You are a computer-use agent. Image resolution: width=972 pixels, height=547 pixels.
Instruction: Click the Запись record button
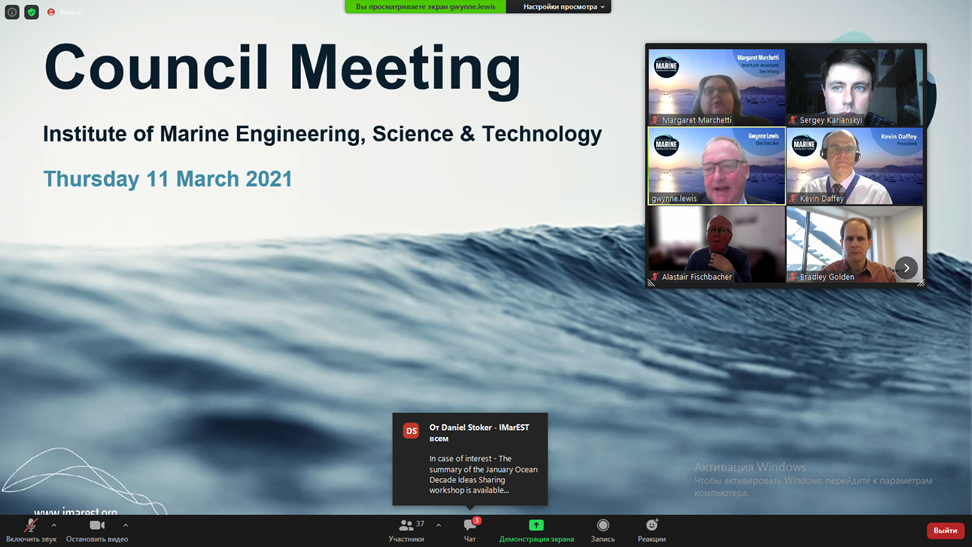tap(603, 531)
